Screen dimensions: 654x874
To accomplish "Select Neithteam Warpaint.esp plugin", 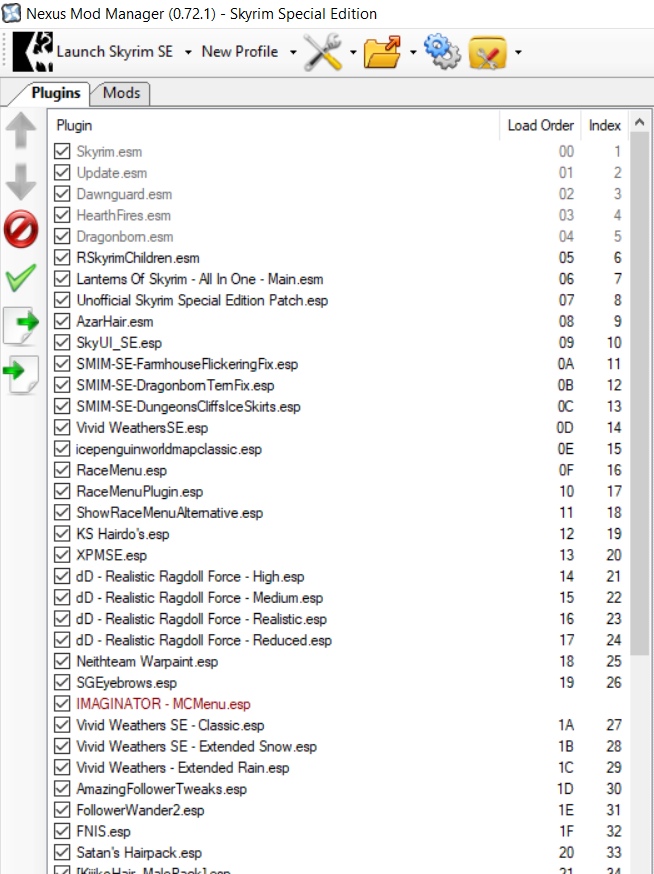I will click(x=338, y=662).
